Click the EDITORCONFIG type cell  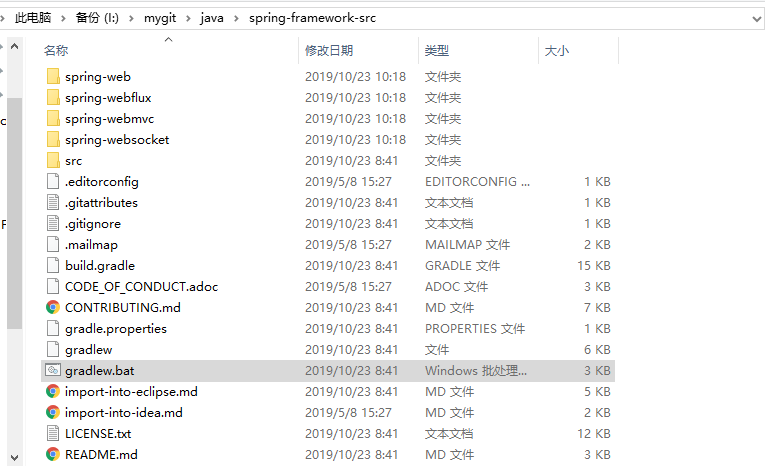point(477,182)
